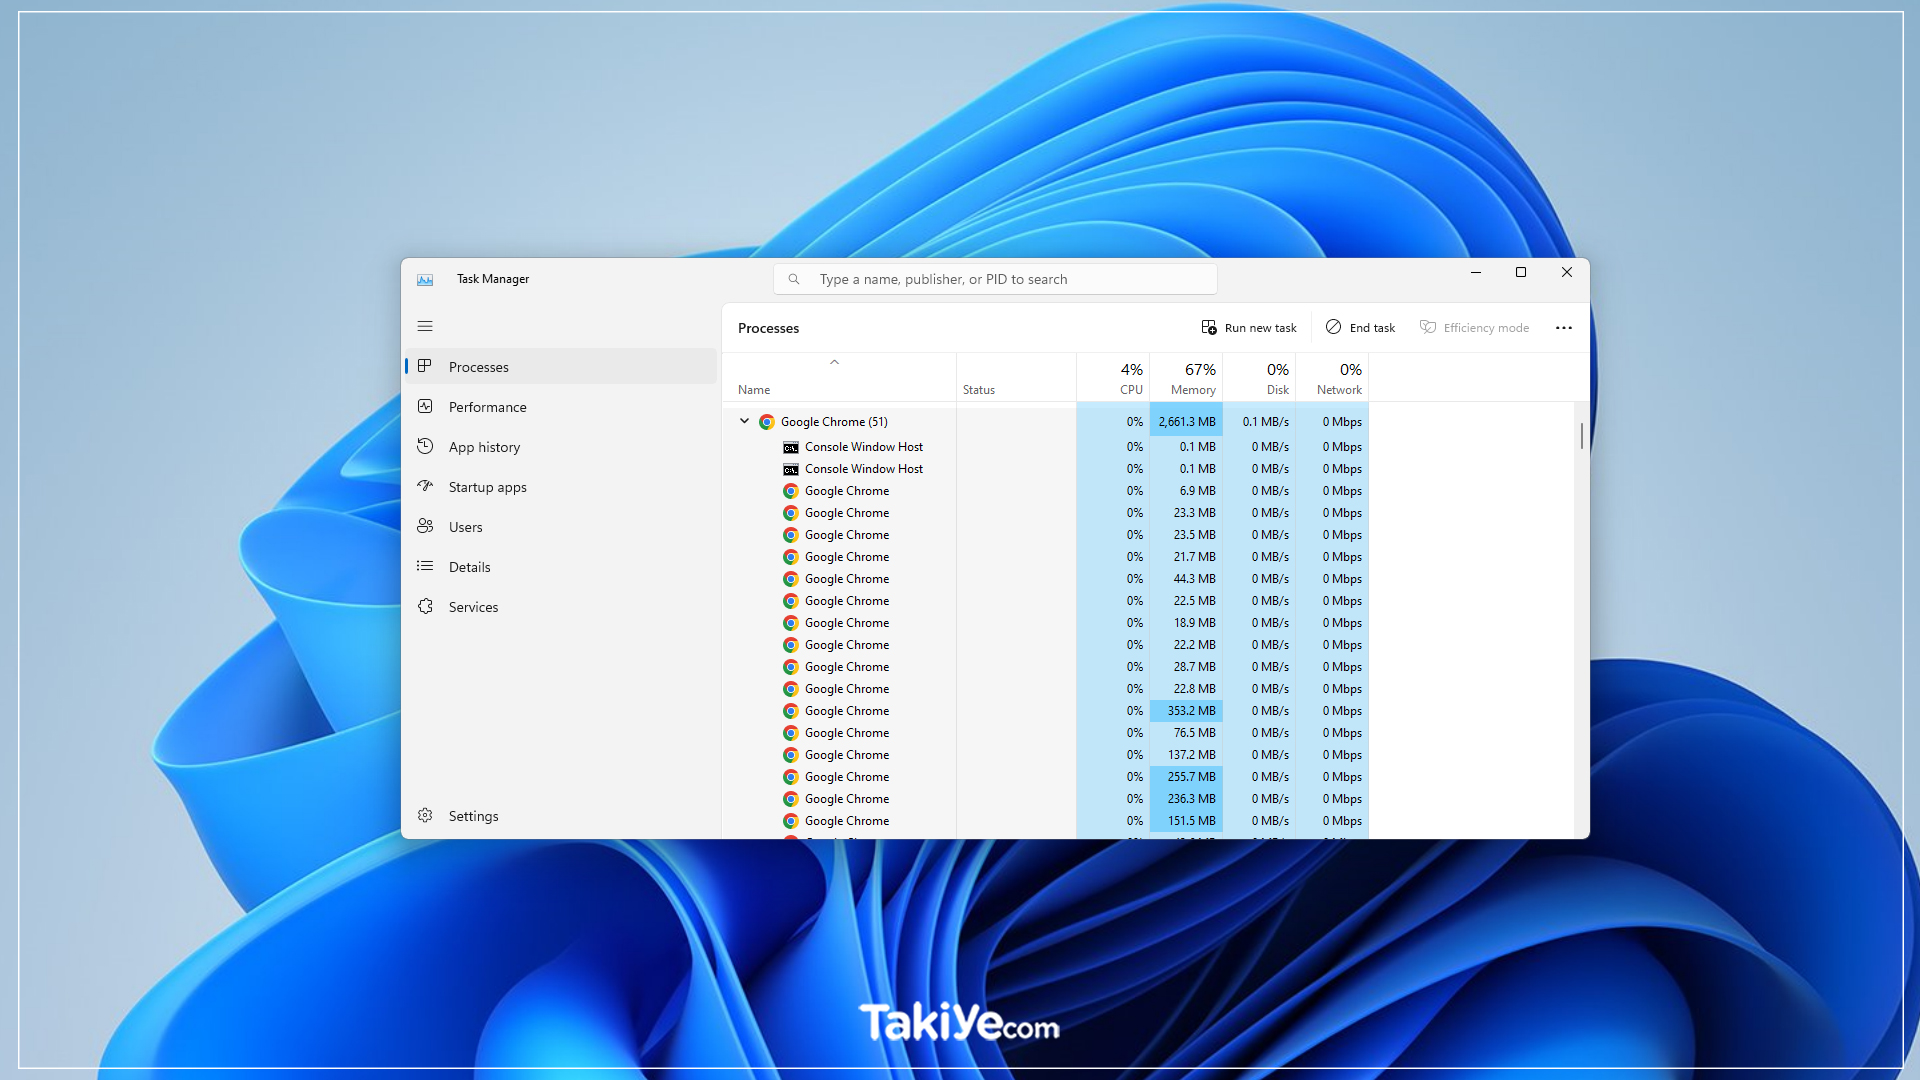The width and height of the screenshot is (1920, 1080).
Task: Click the End task button label
Action: pyautogui.click(x=1372, y=328)
